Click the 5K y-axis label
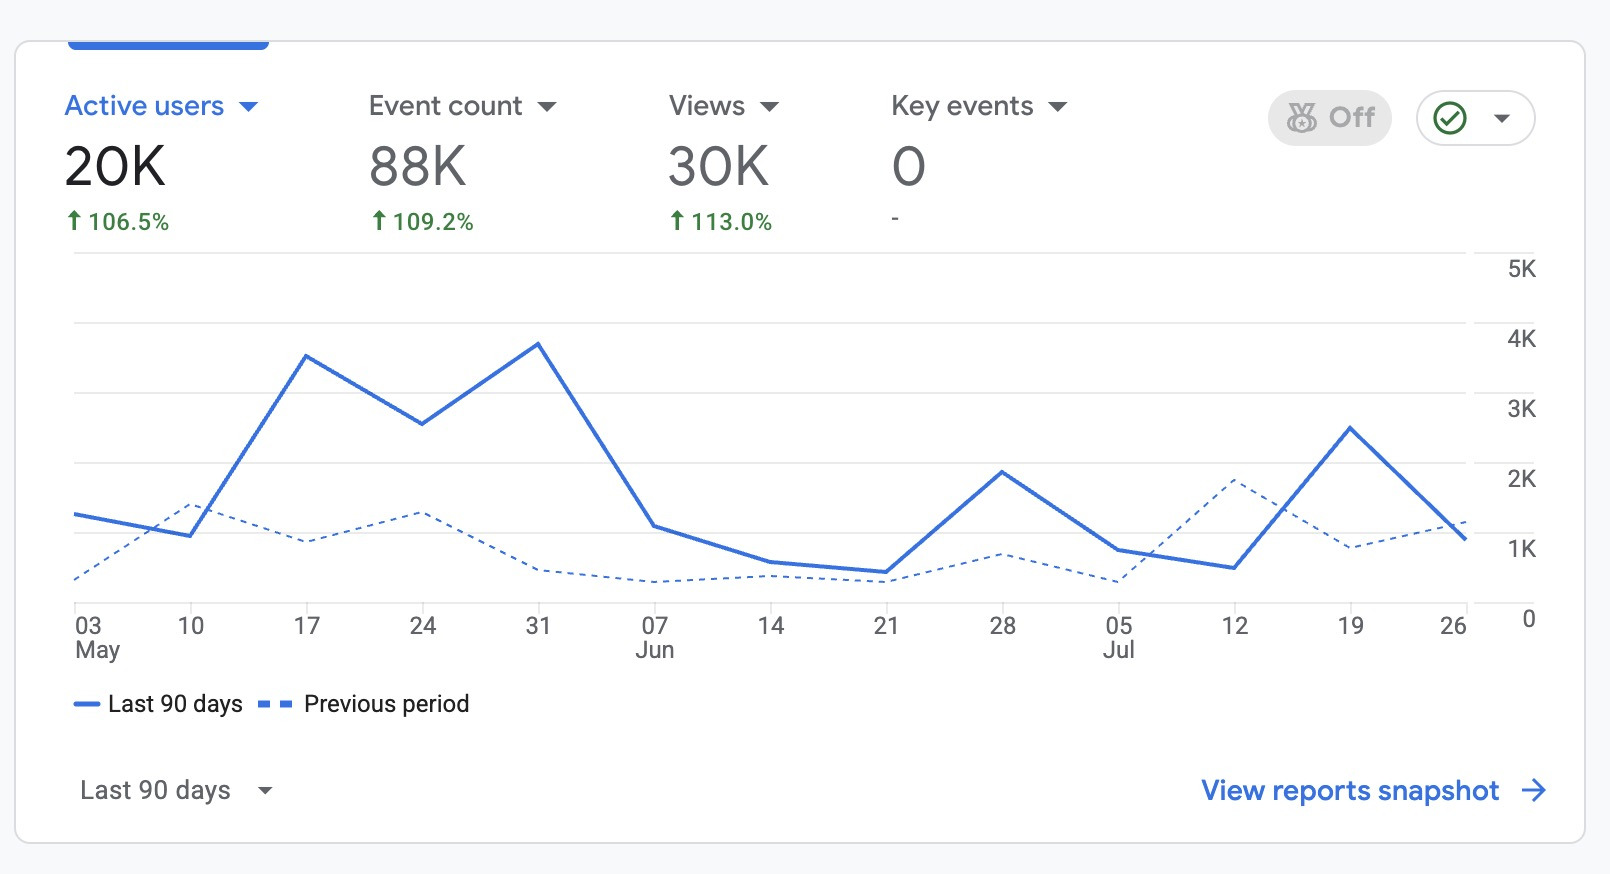1610x874 pixels. 1522,269
